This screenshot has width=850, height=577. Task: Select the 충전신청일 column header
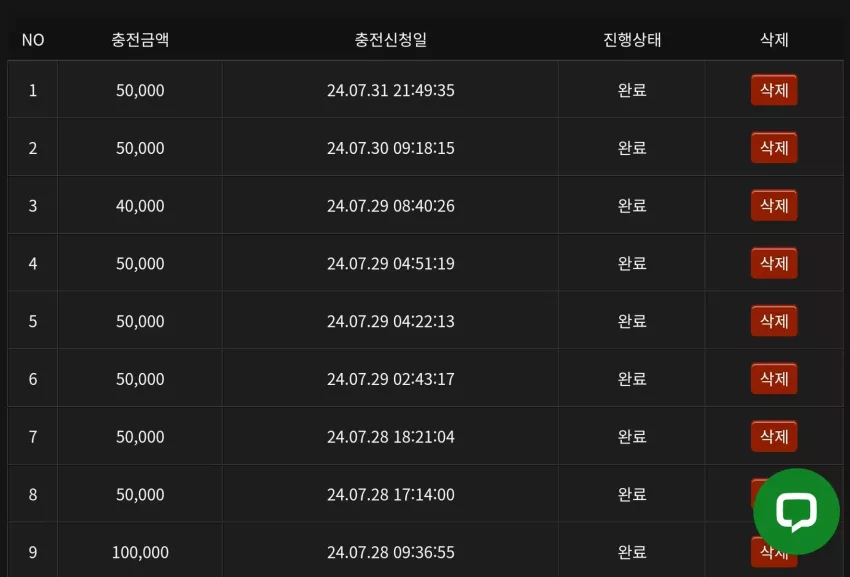(390, 40)
